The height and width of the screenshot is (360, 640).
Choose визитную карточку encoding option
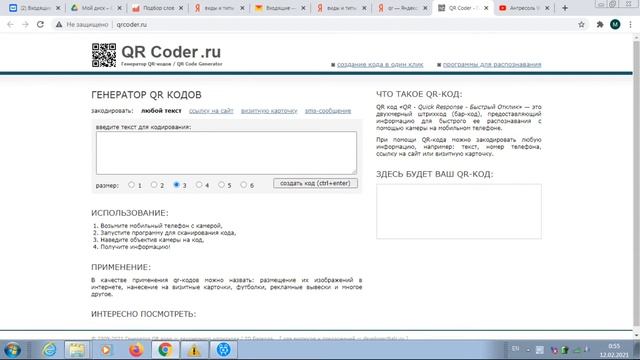[269, 111]
